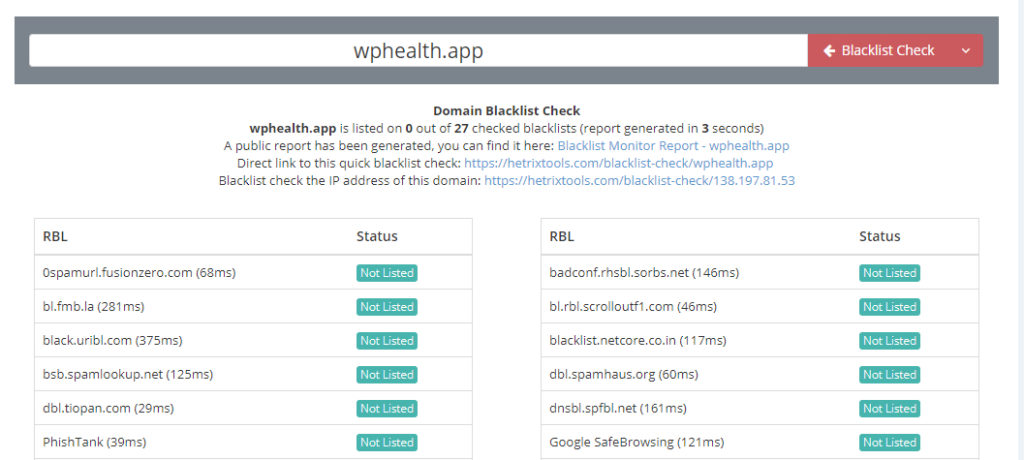Click the Not Listed status of dbl.spamhaus.org
The image size is (1024, 460).
(889, 375)
